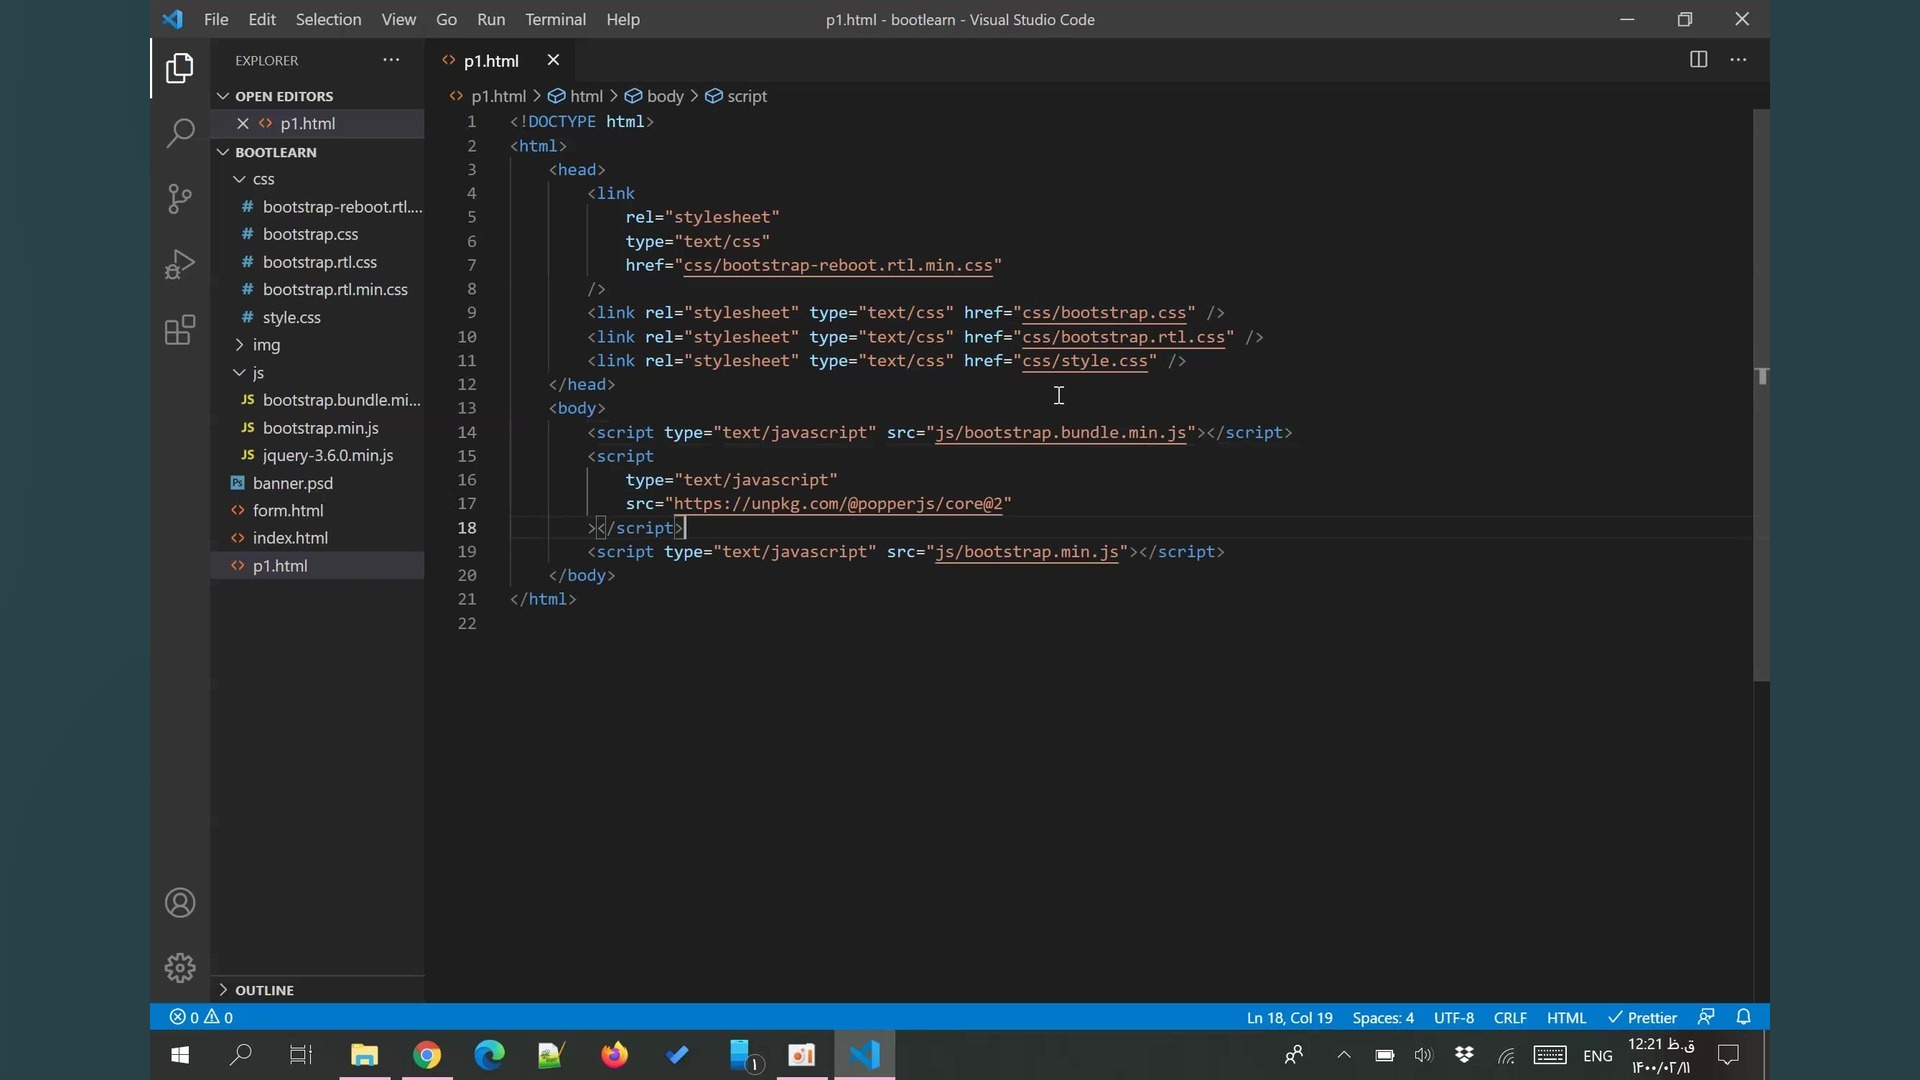
Task: Open the View menu
Action: (x=398, y=19)
